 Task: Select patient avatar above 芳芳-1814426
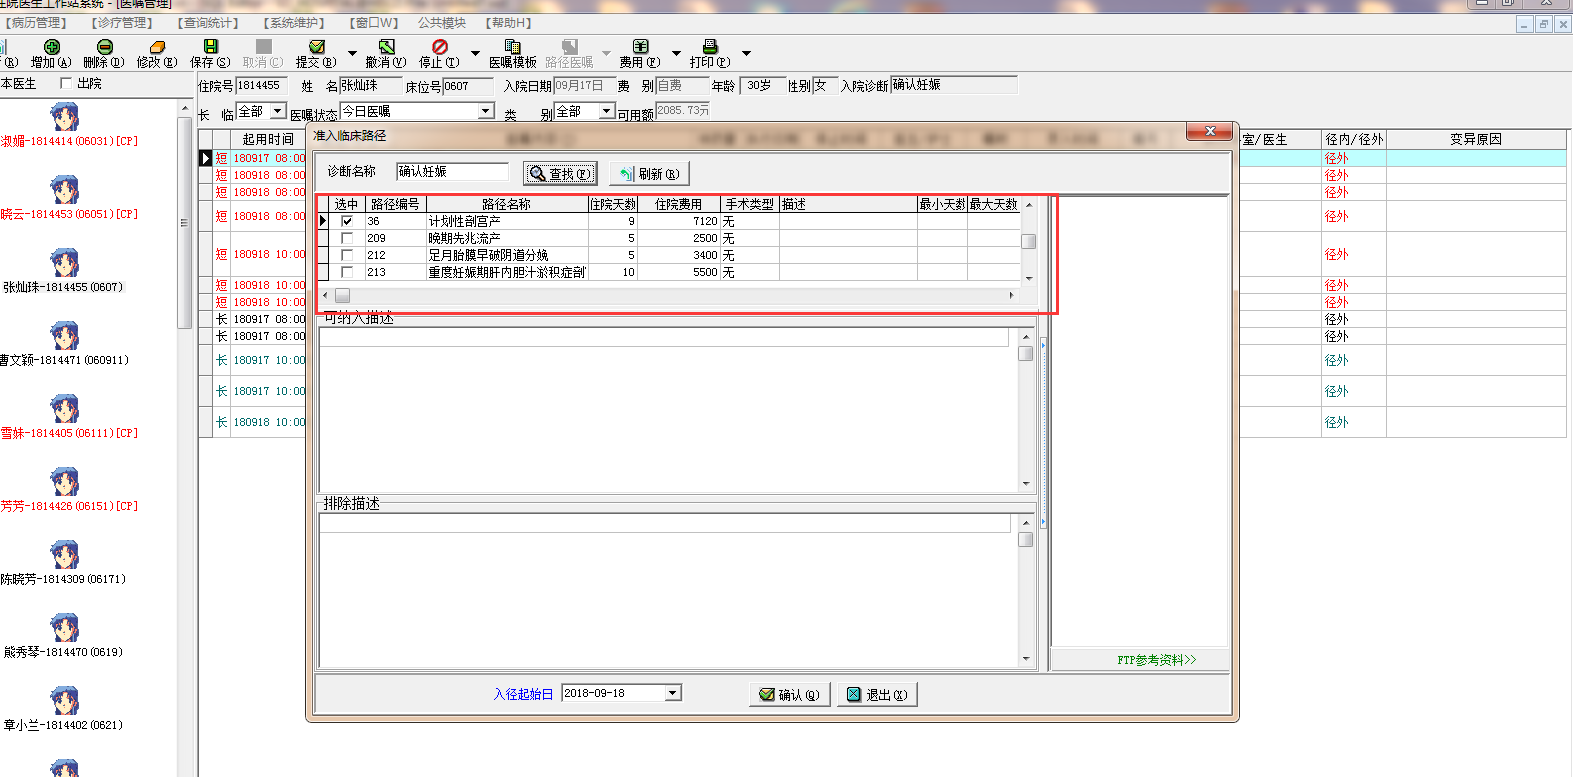click(64, 482)
